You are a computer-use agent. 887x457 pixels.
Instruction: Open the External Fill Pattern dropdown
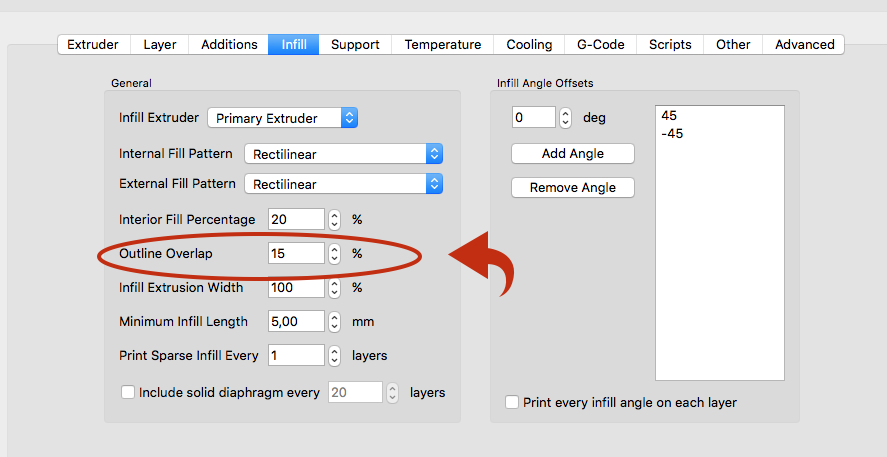[343, 184]
